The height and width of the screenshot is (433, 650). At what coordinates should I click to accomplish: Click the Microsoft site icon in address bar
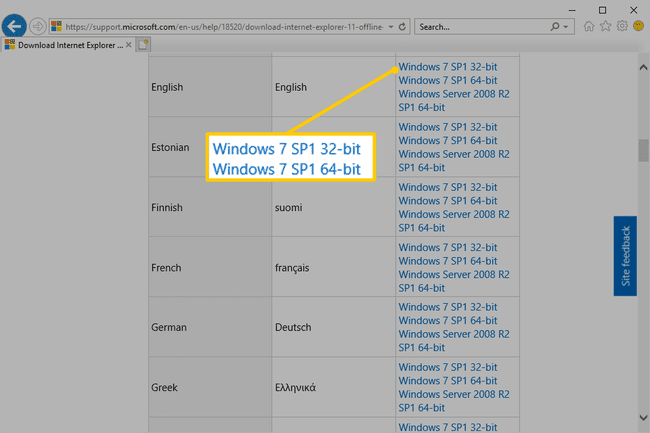point(56,27)
